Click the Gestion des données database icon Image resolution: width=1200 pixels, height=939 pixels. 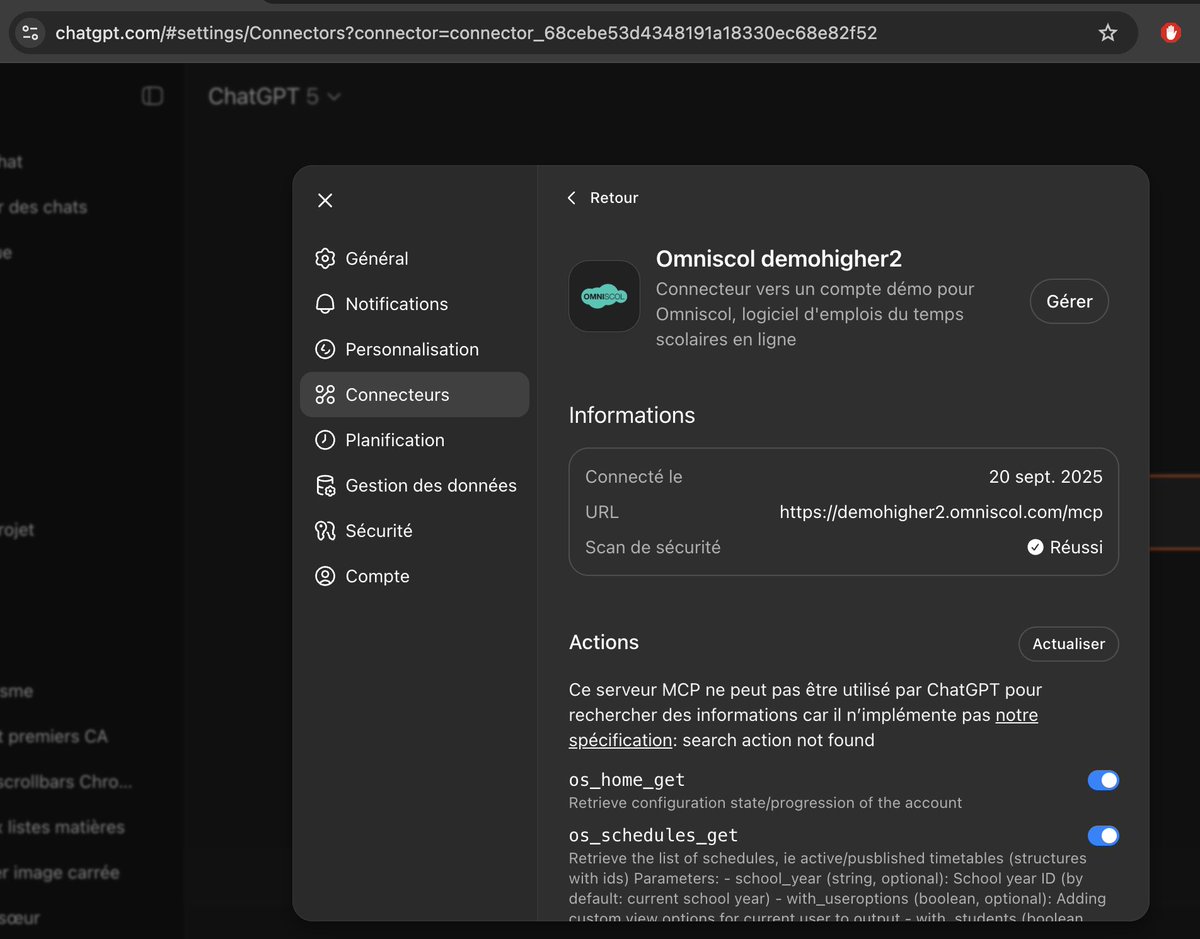coord(325,486)
